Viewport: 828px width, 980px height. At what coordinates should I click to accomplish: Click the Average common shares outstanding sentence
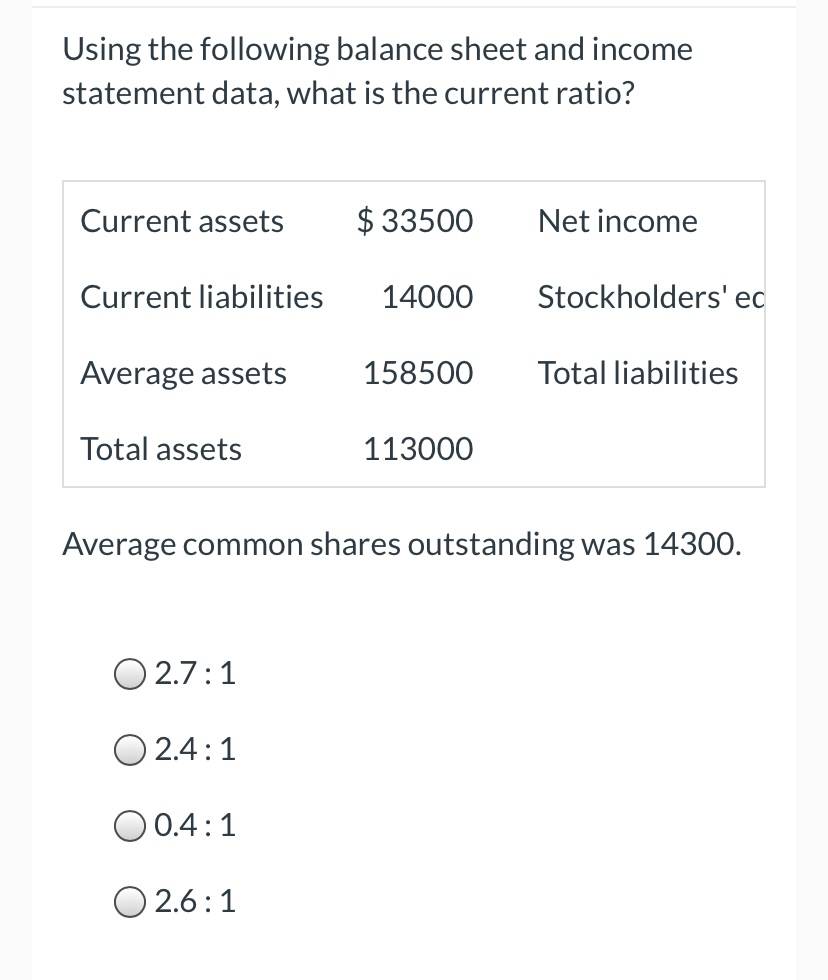pos(402,544)
